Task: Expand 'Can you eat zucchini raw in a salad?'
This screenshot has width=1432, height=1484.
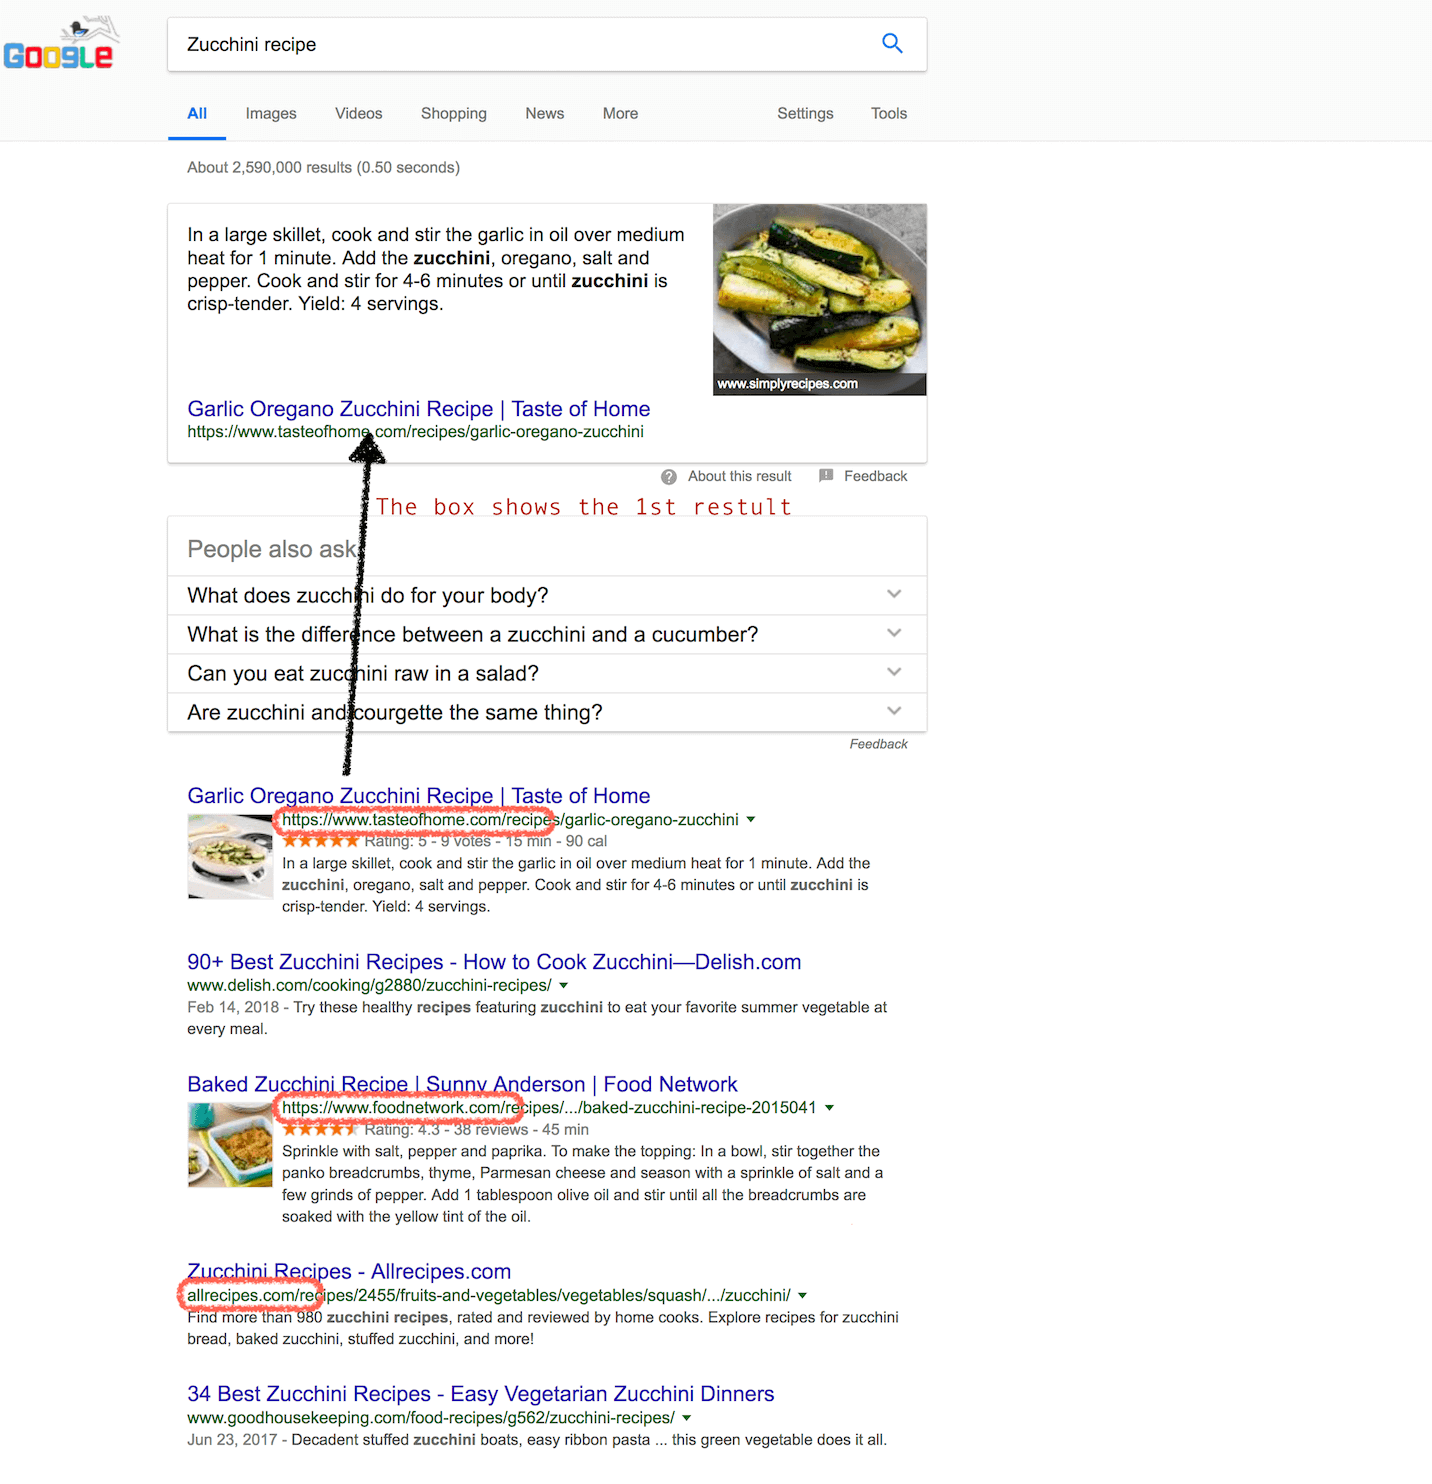Action: click(x=547, y=673)
